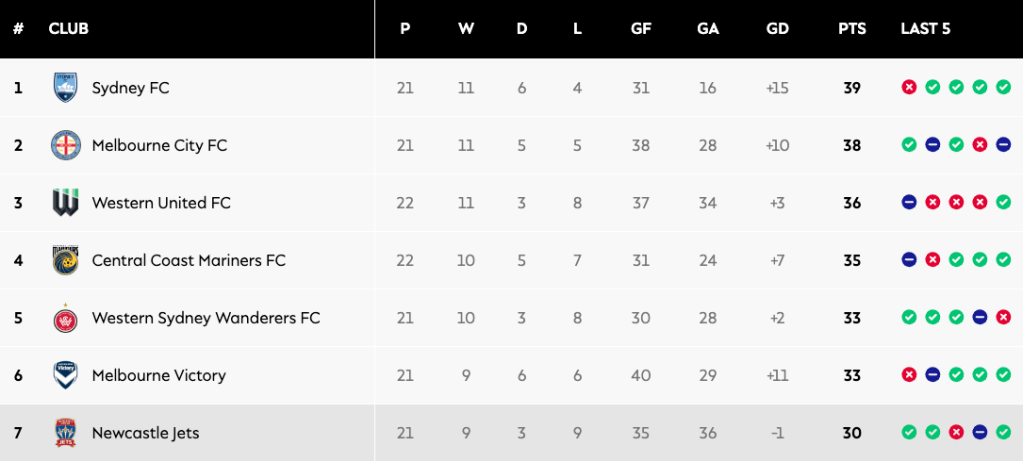Click Western United's most recent win icon
This screenshot has height=462, width=1023.
coord(1003,203)
